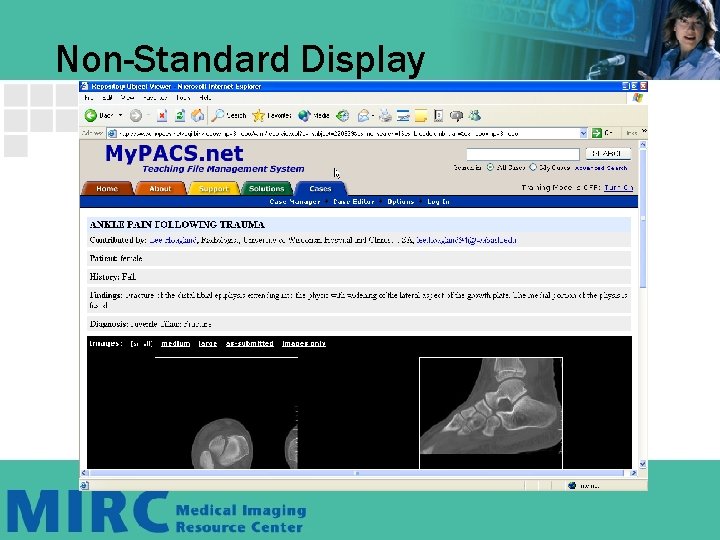Image resolution: width=720 pixels, height=540 pixels.
Task: Open the File menu
Action: [x=88, y=98]
